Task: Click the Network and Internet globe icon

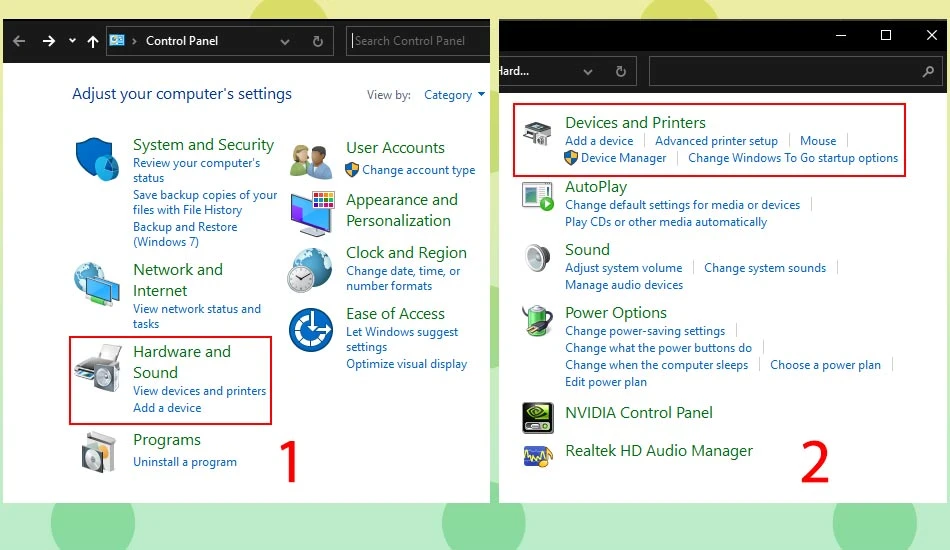Action: tap(97, 283)
